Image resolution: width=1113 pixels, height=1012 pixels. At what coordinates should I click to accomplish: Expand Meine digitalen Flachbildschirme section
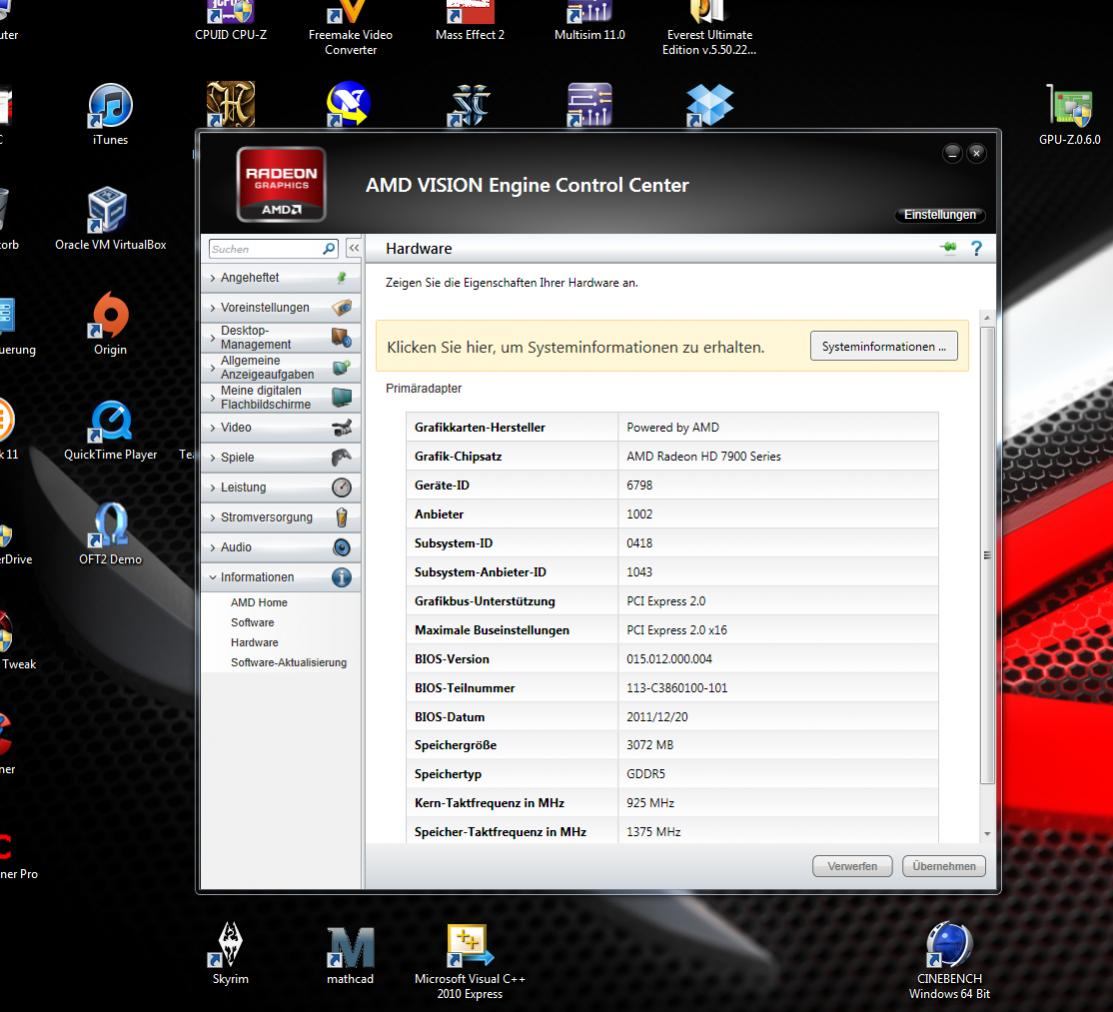click(281, 397)
